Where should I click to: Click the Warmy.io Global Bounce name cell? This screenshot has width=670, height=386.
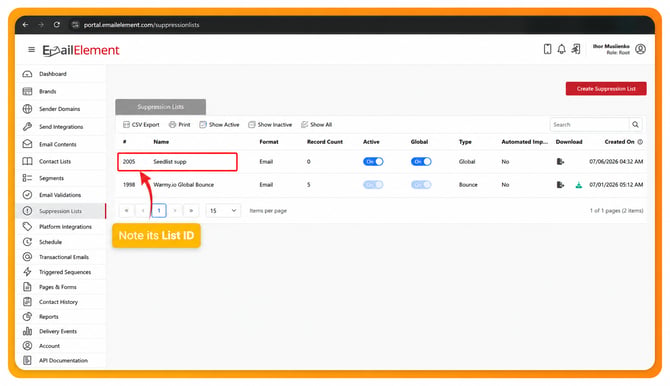coord(183,185)
